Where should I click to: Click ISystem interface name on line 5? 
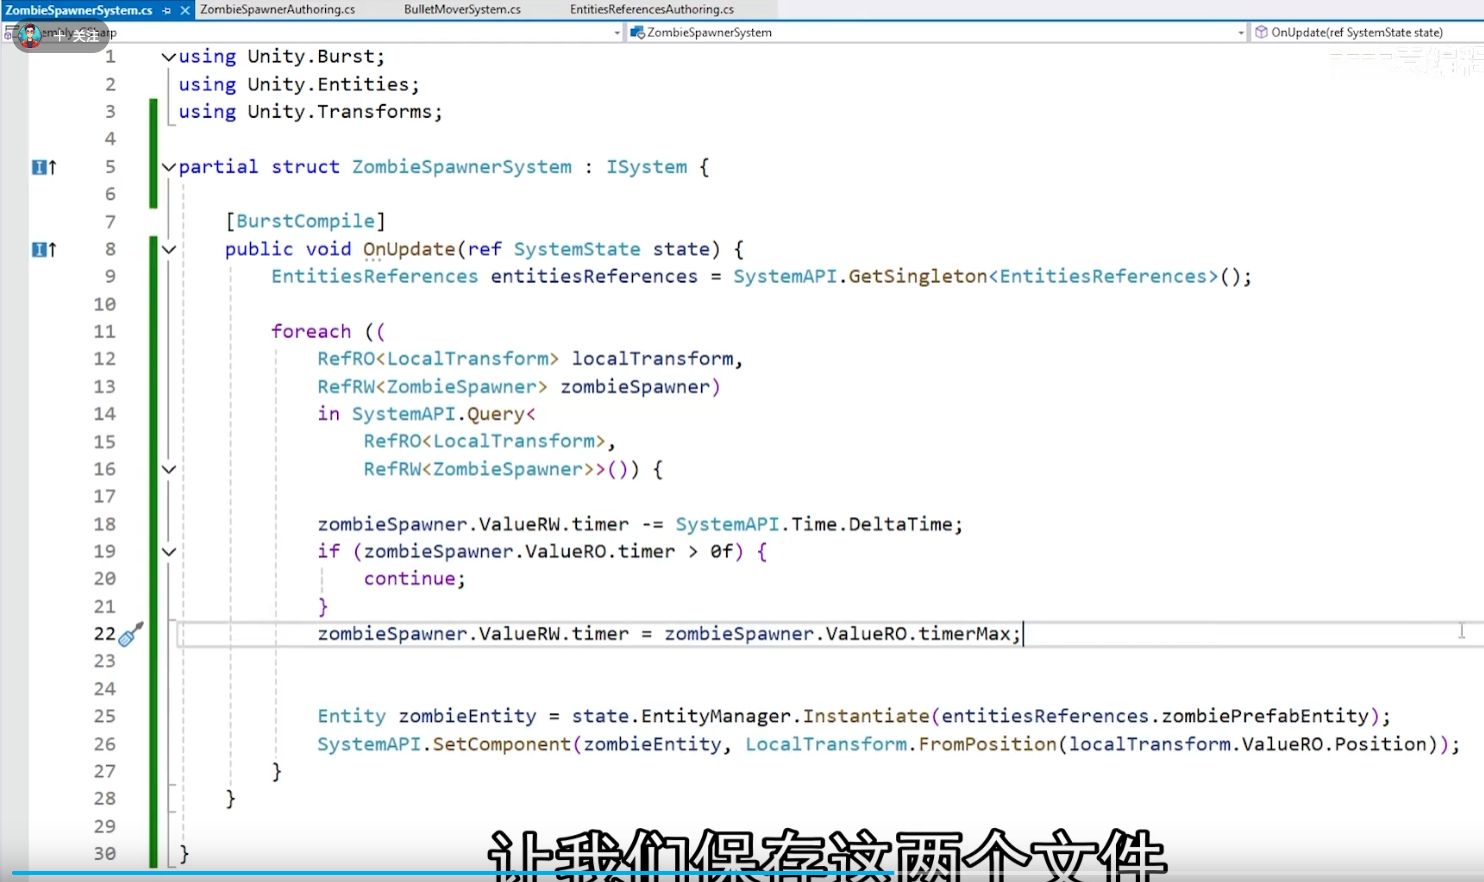[647, 167]
